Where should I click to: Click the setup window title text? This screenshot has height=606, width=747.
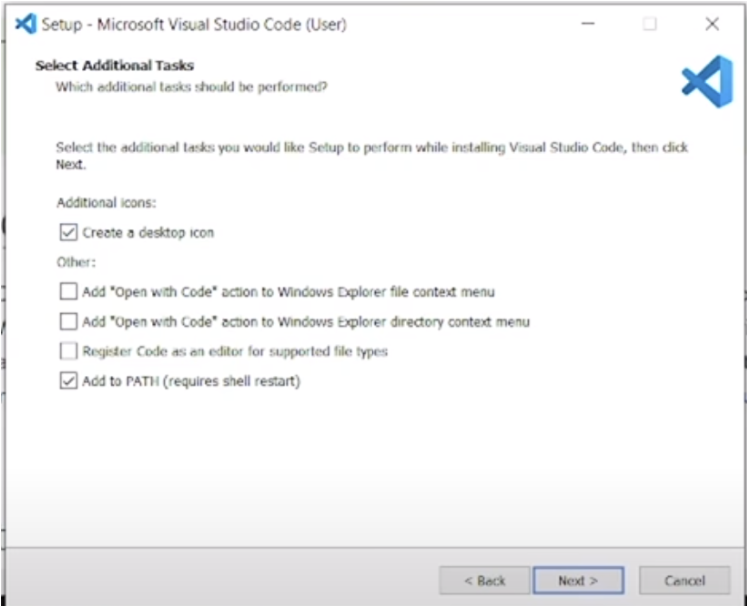click(x=194, y=24)
